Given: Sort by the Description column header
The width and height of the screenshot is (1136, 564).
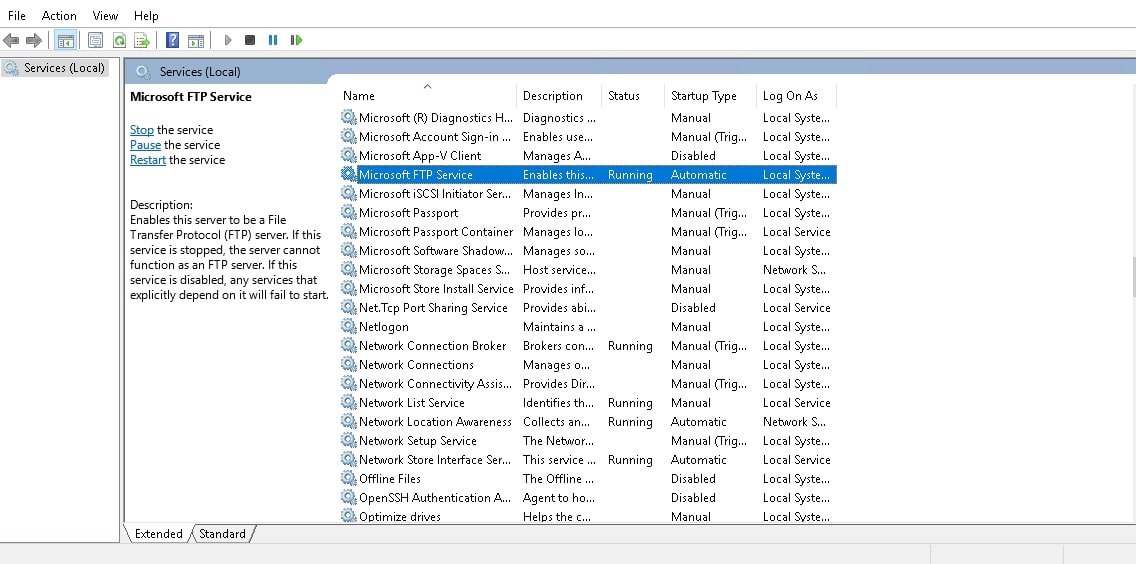Looking at the screenshot, I should pos(559,96).
